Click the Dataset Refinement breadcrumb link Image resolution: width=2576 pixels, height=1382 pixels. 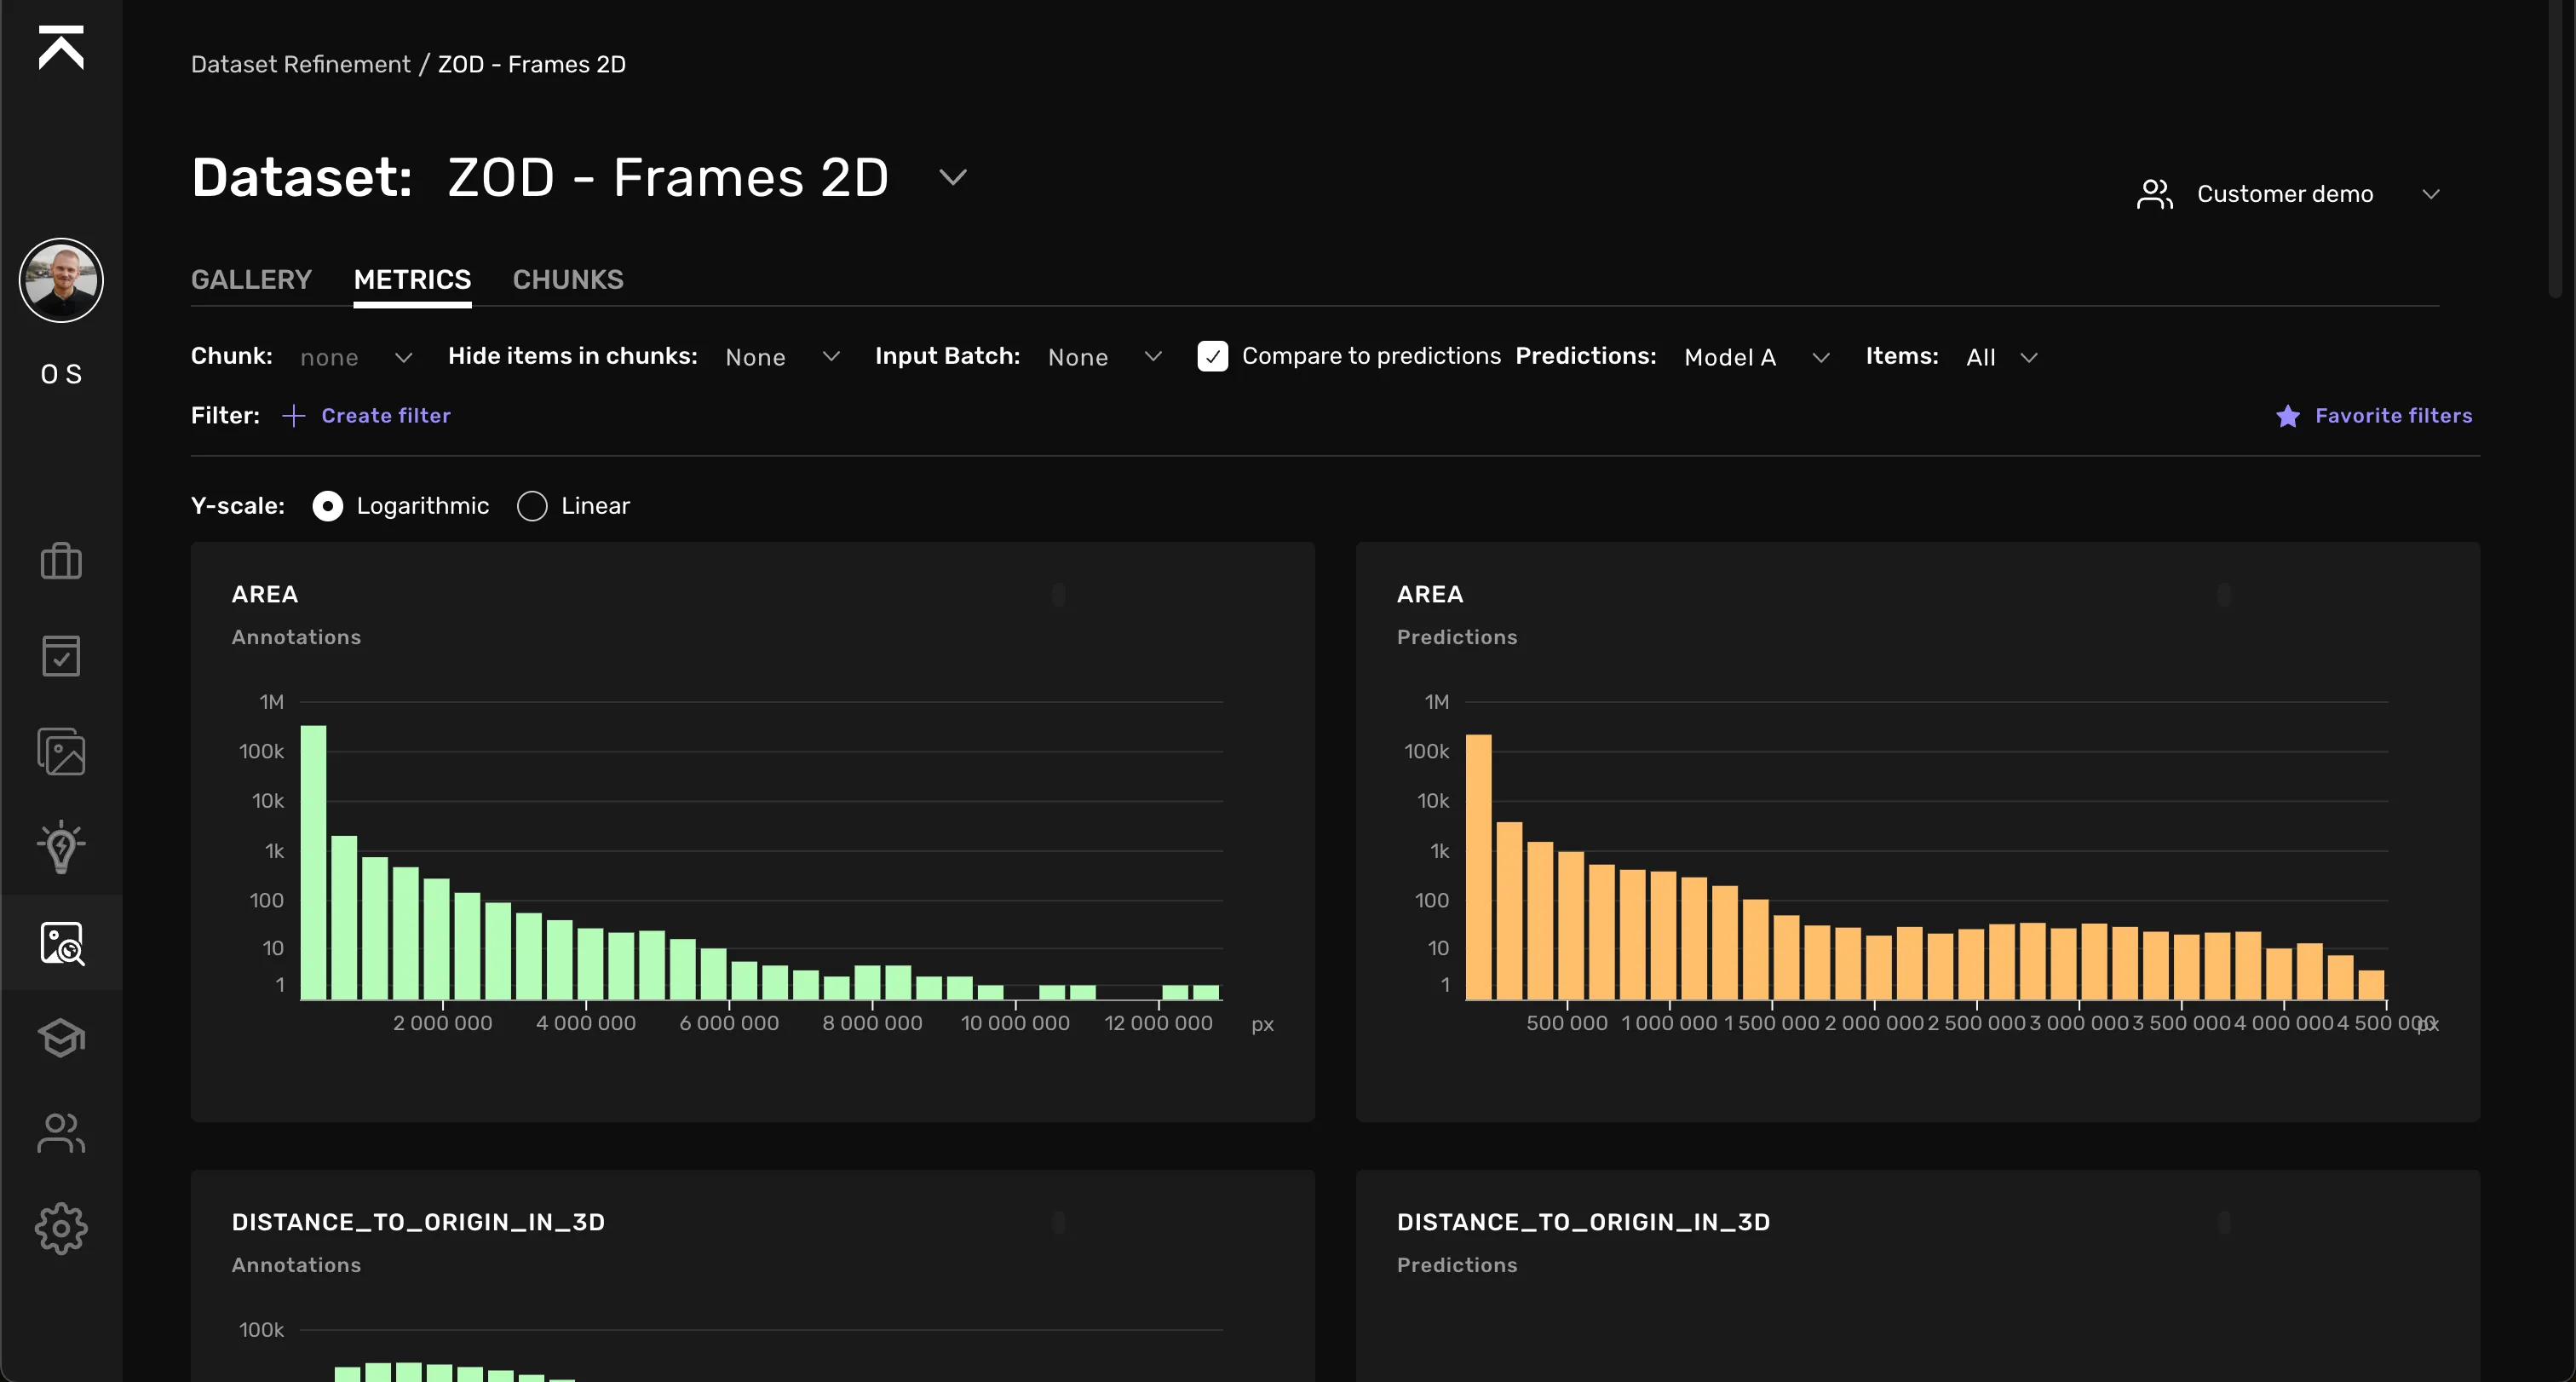(x=300, y=64)
